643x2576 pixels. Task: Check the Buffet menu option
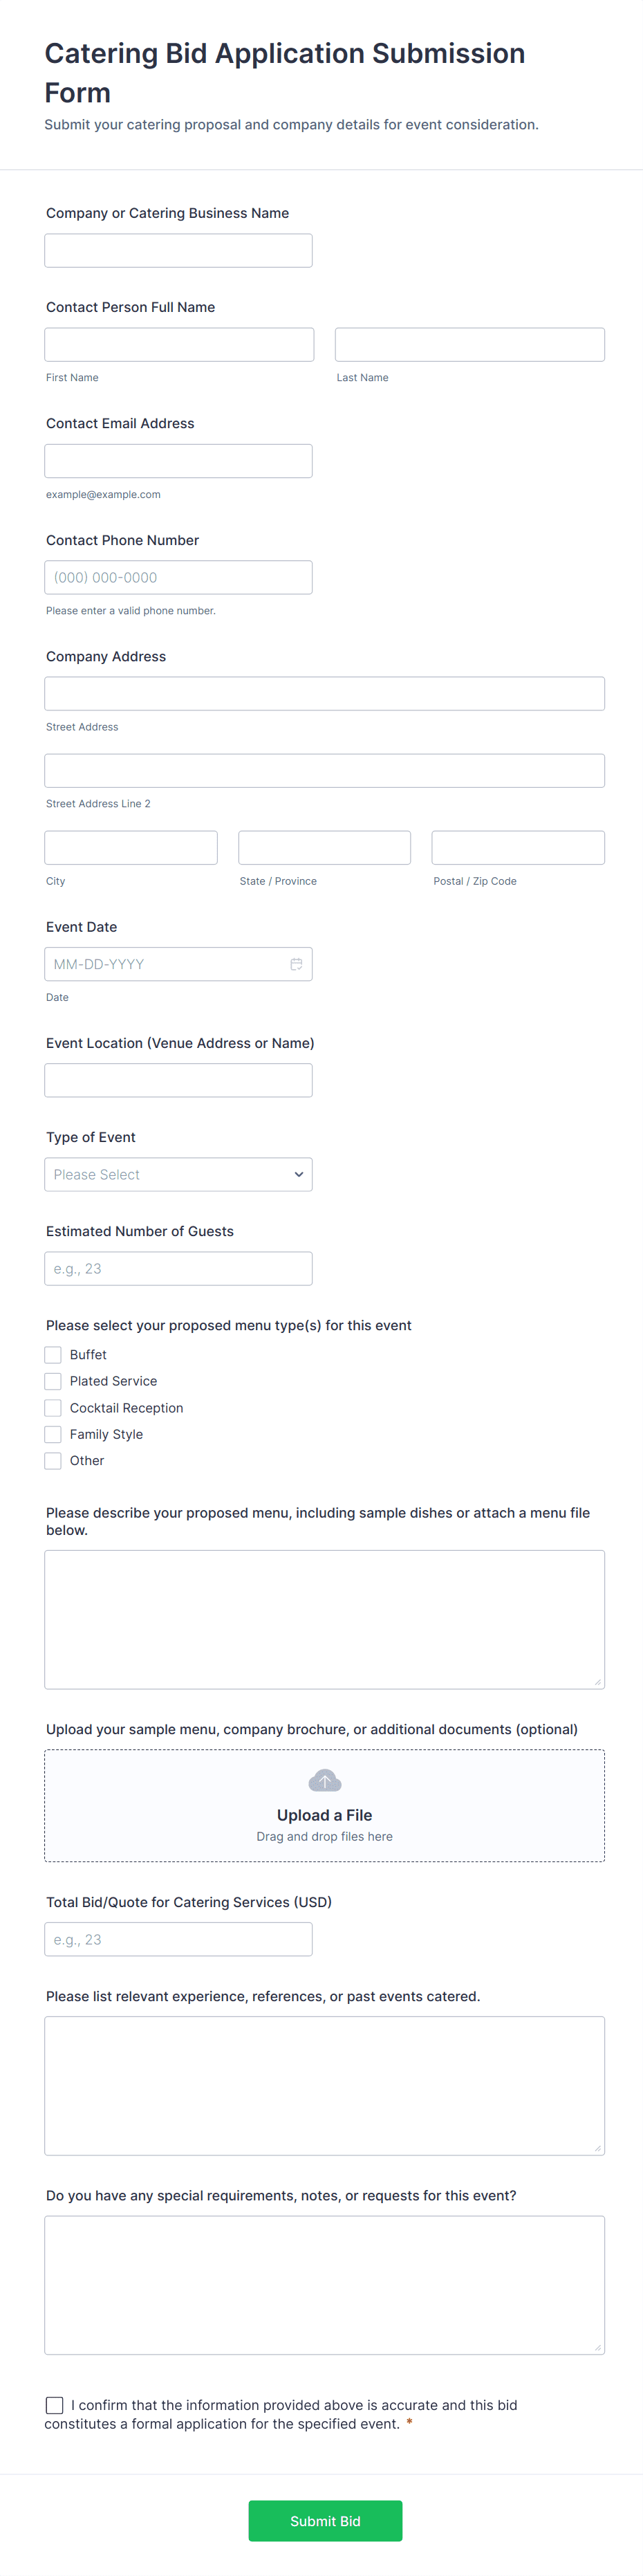pos(53,1355)
